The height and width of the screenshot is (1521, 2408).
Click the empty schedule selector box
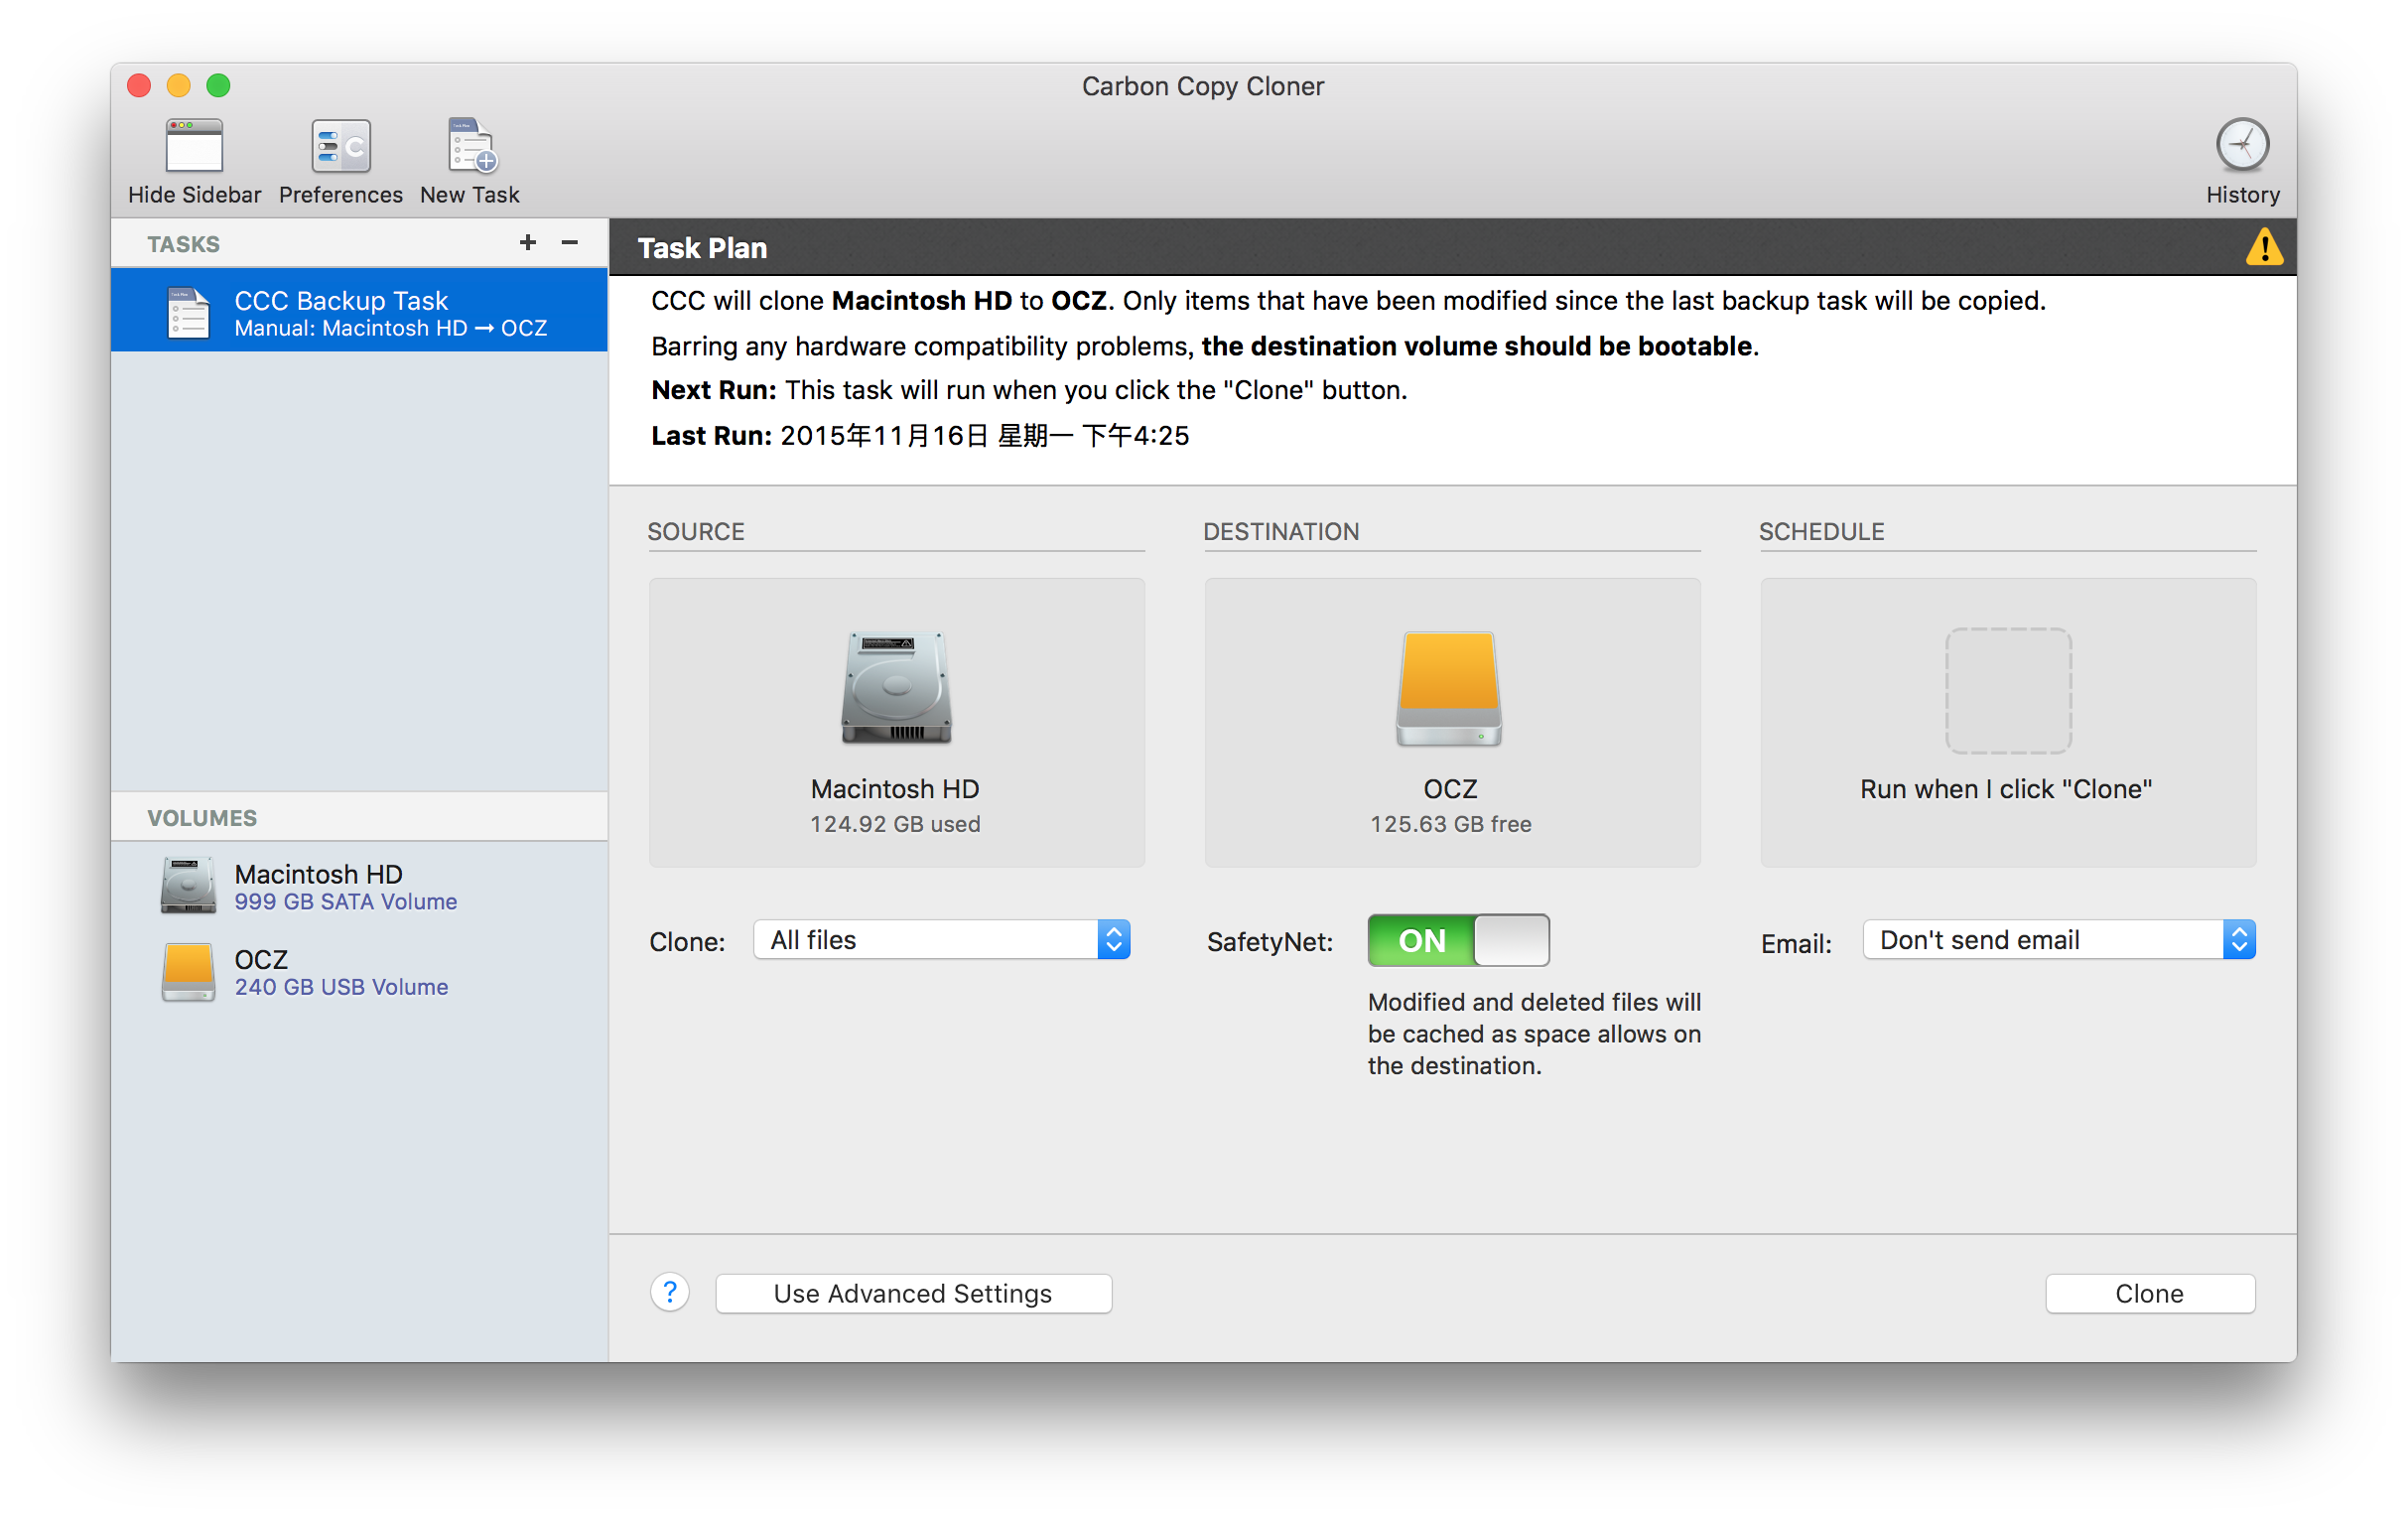[x=2007, y=690]
